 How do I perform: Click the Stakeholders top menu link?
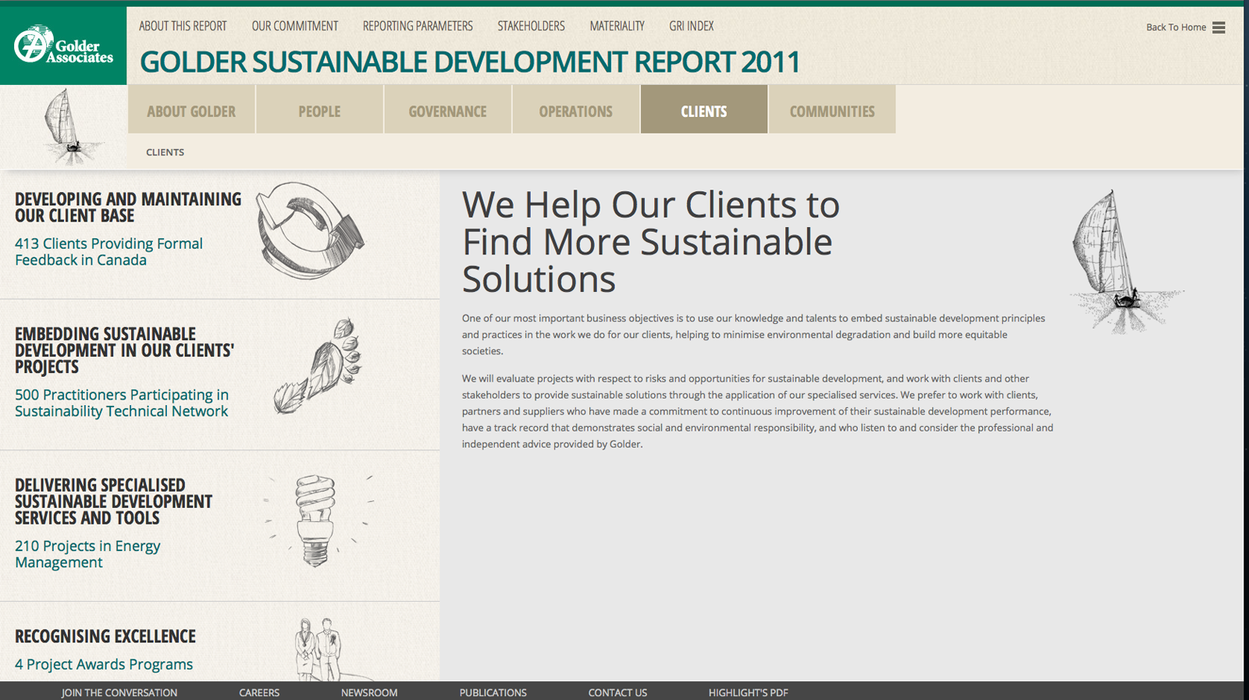(531, 26)
